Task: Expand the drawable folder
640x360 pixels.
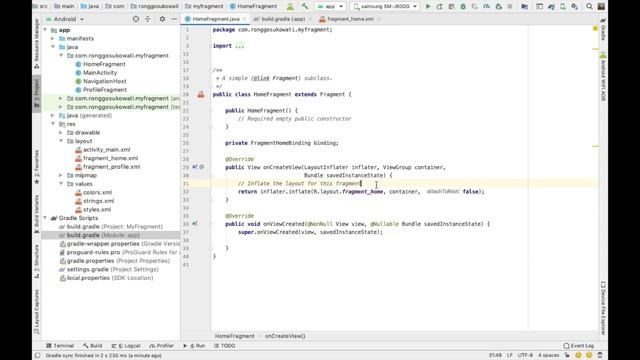Action: [x=61, y=133]
